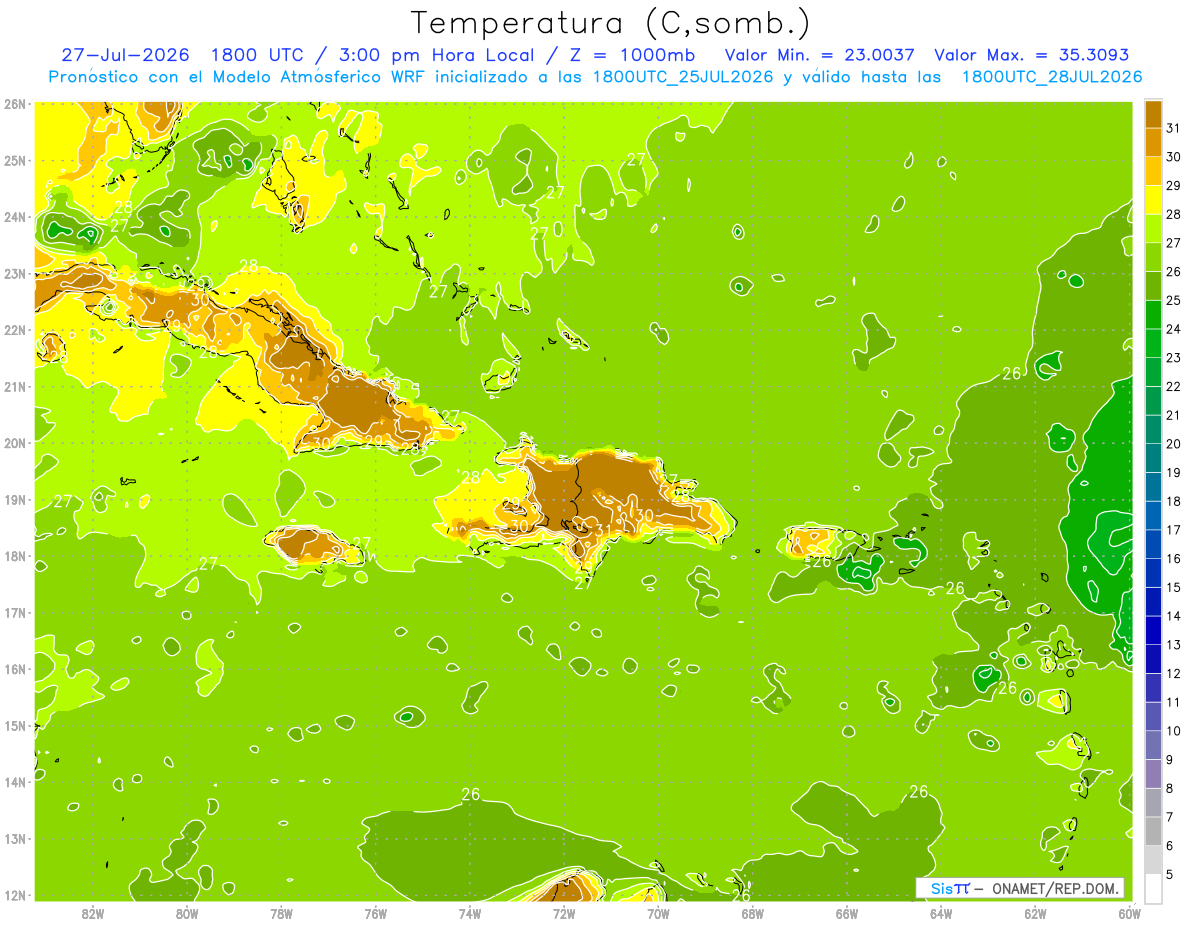Click the '8' label on the color scale
Viewport: 1200px width, 927px height.
(1170, 788)
